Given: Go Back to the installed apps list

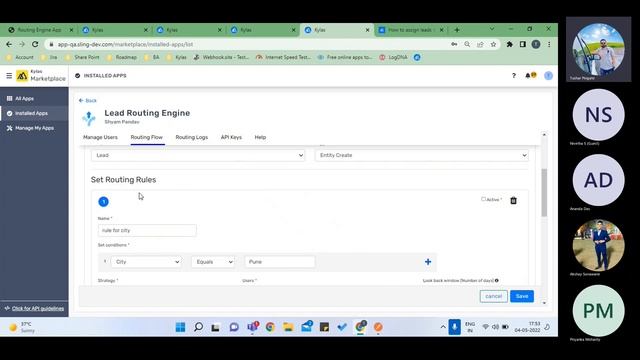Looking at the screenshot, I should coord(88,100).
